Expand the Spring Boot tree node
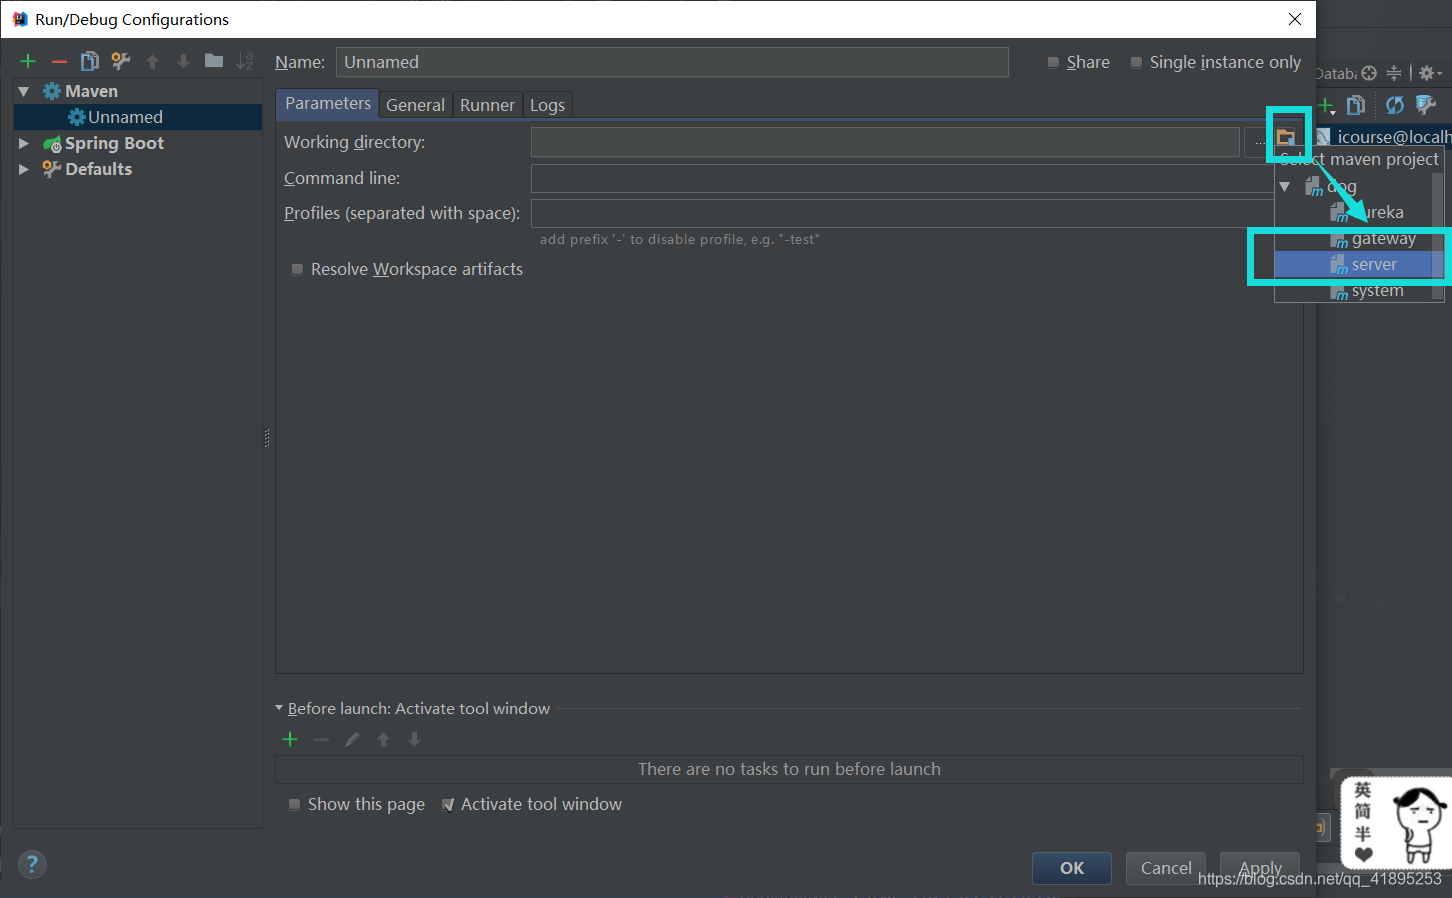1452x898 pixels. point(24,143)
